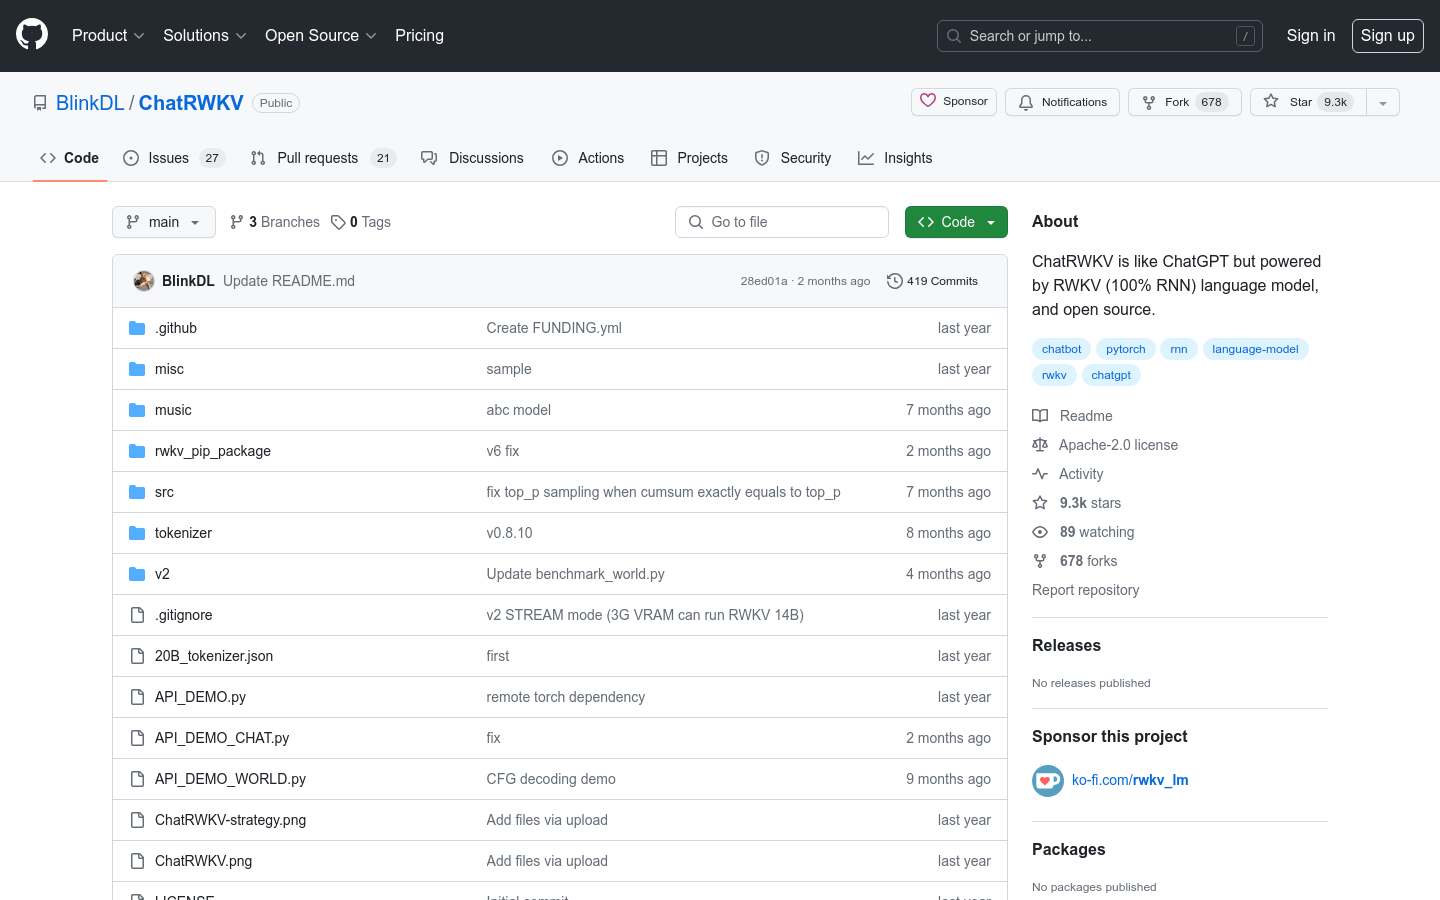Screen dimensions: 1440x900
Task: Open the ChatRWKV-strategy.png file
Action: coord(230,820)
